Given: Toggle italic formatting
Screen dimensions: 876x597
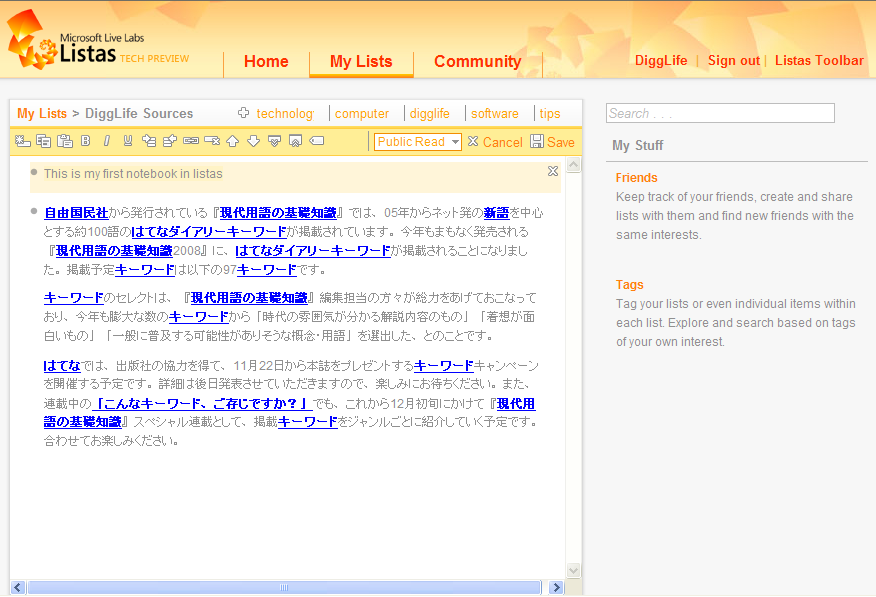Looking at the screenshot, I should point(107,141).
